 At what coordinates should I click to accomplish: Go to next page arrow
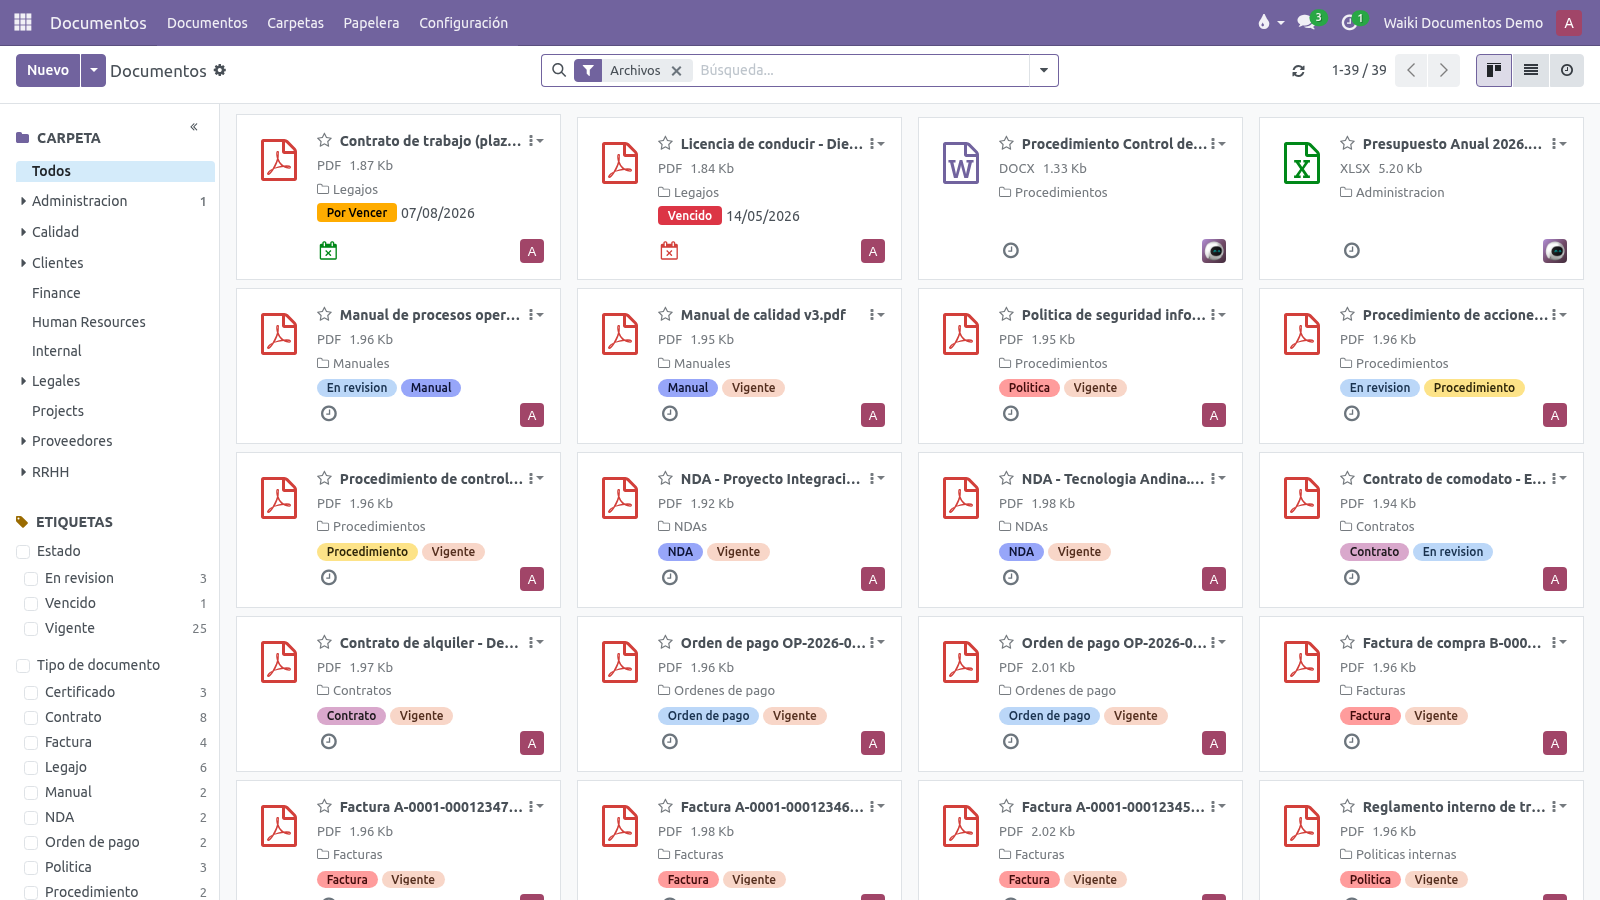(1443, 70)
